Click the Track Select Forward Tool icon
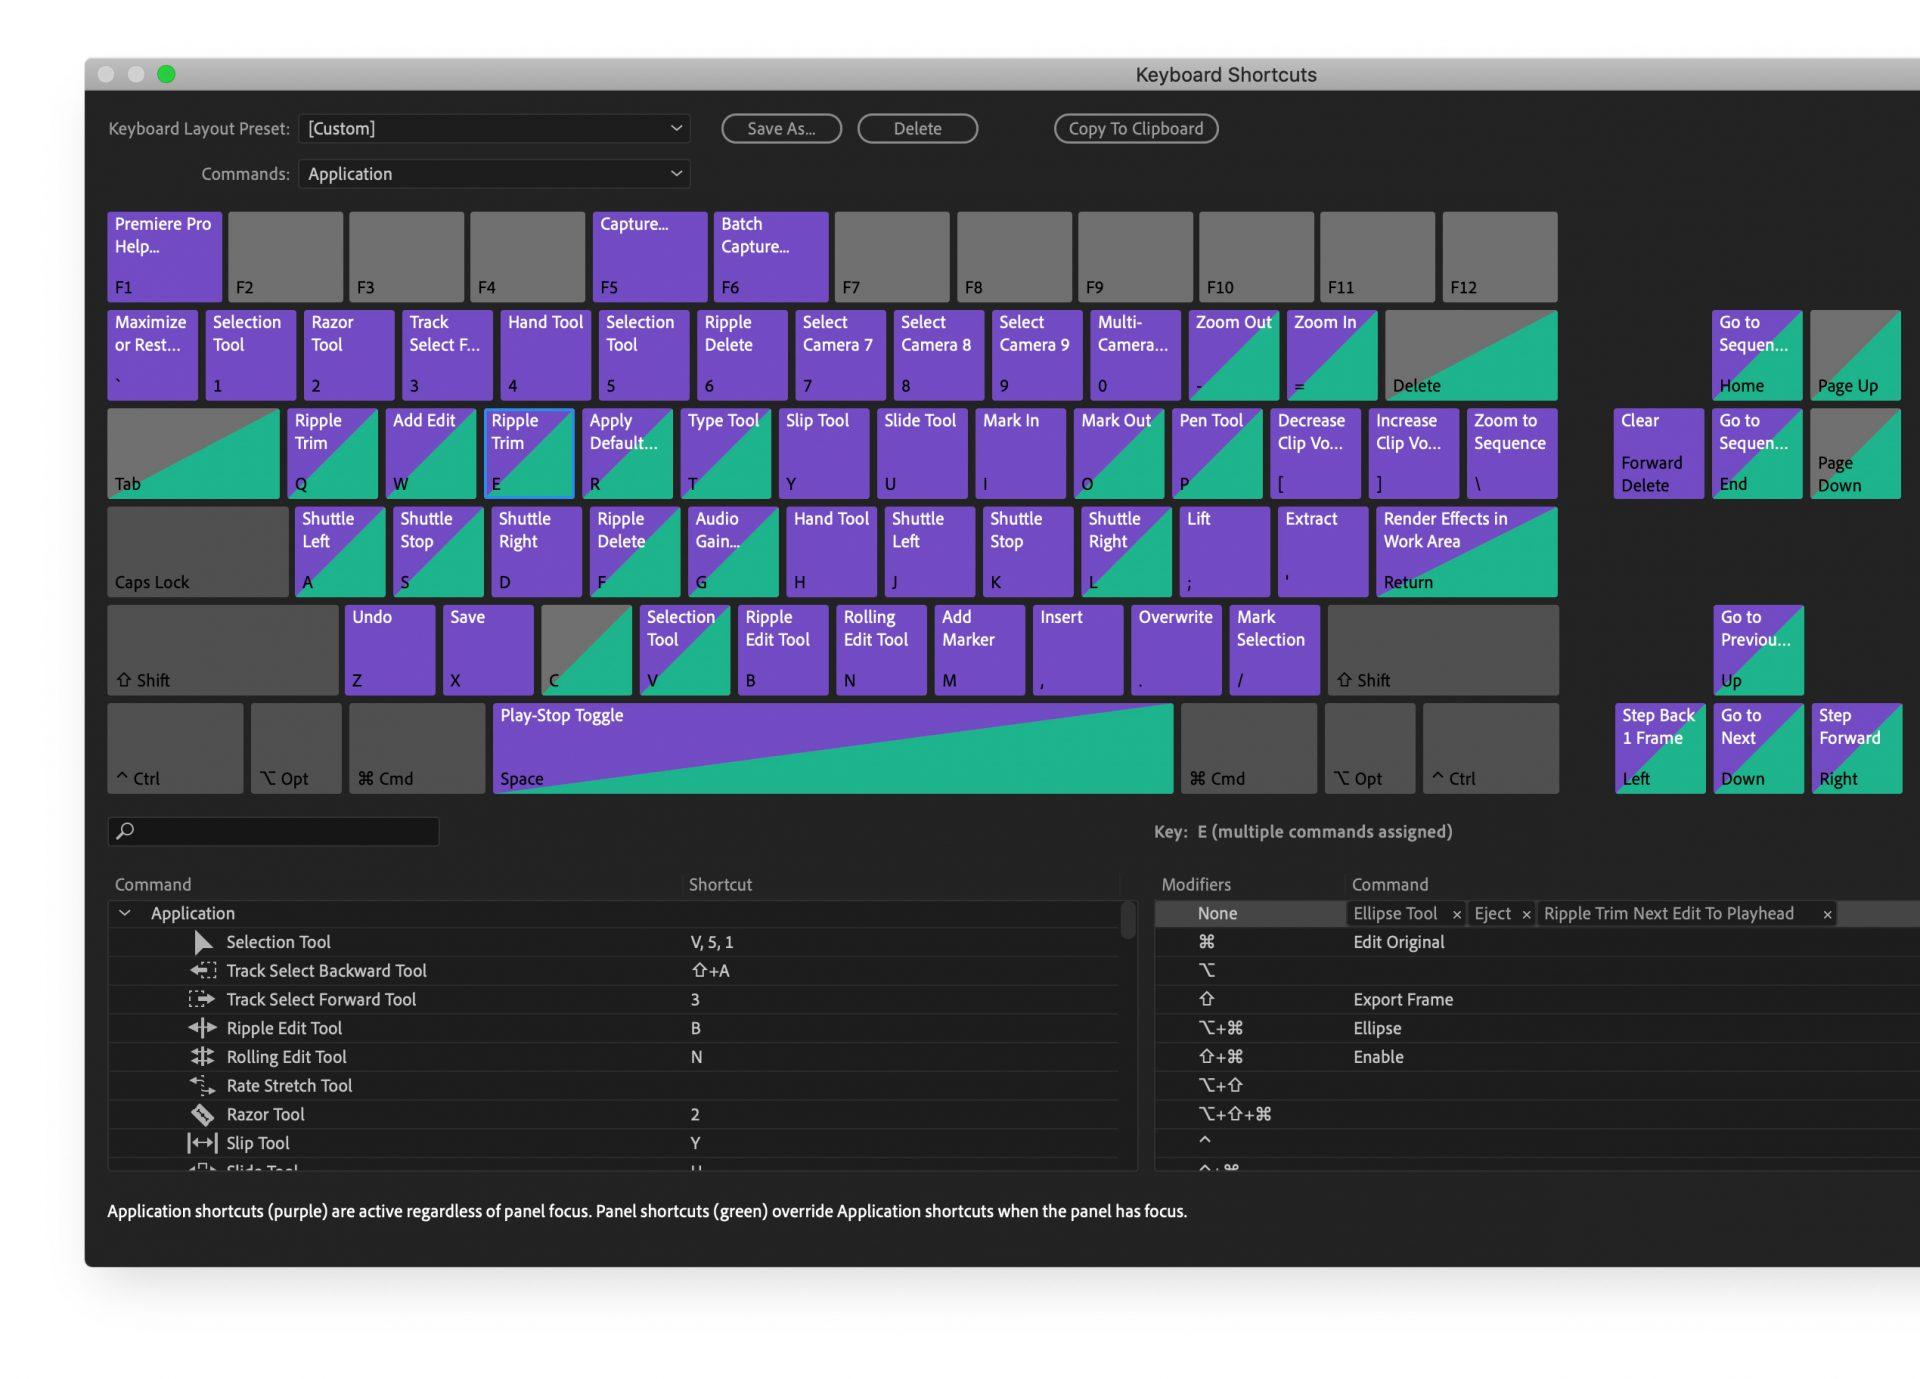 point(202,999)
